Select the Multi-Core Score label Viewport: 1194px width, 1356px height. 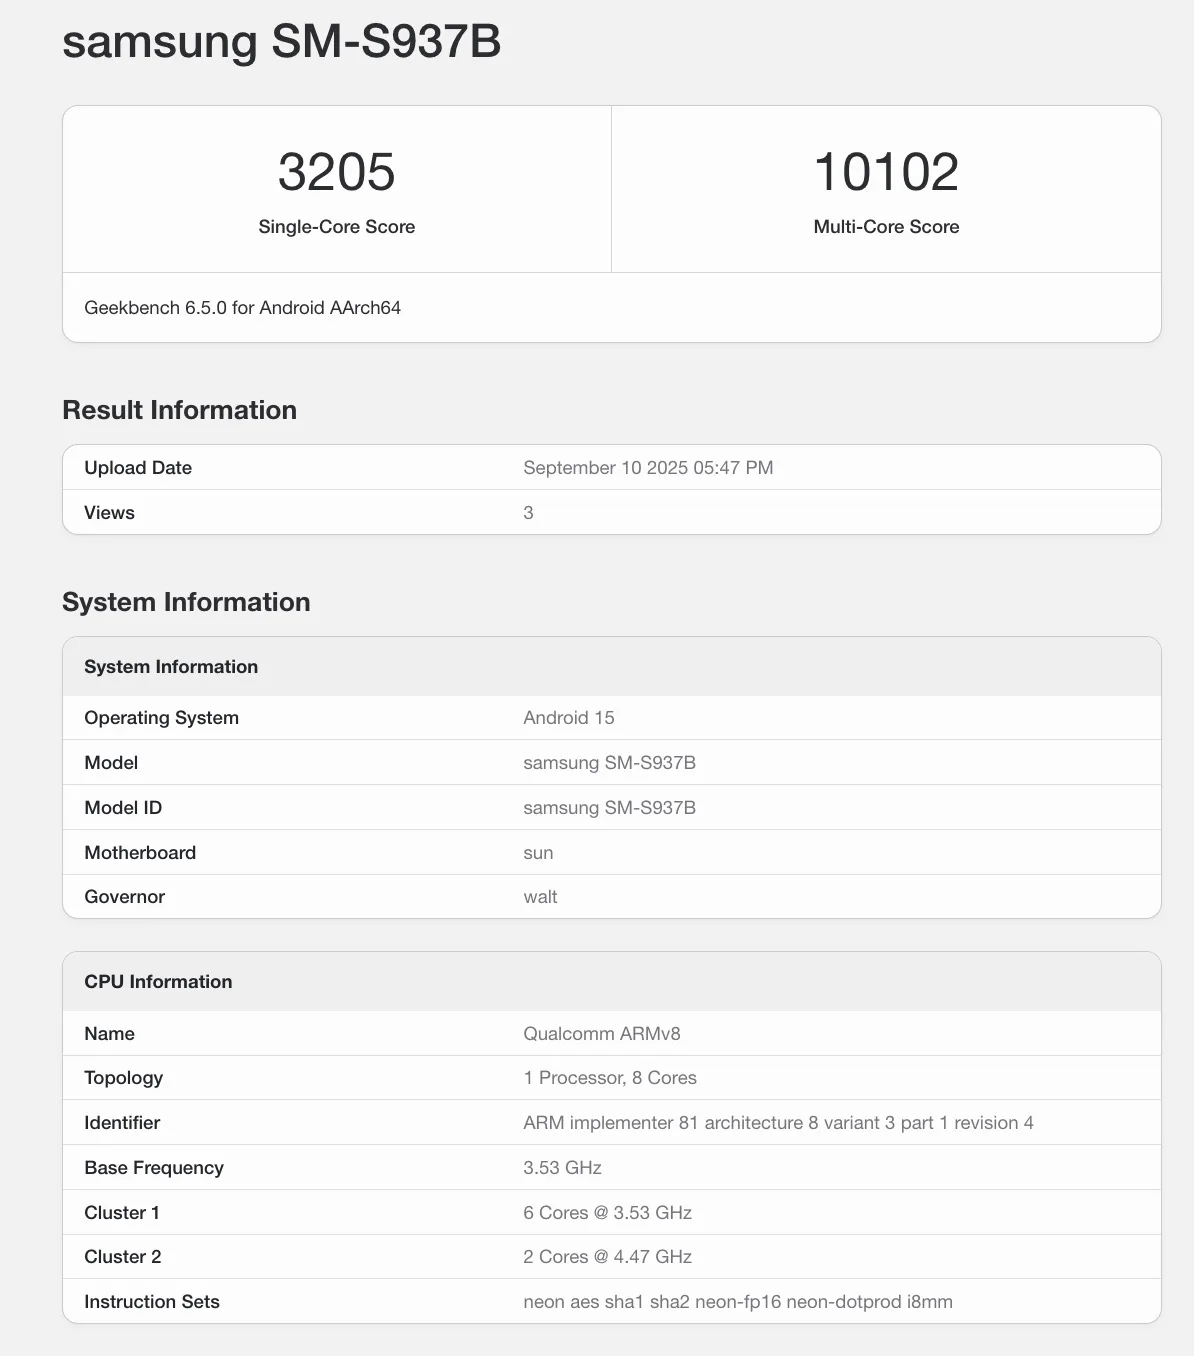886,227
